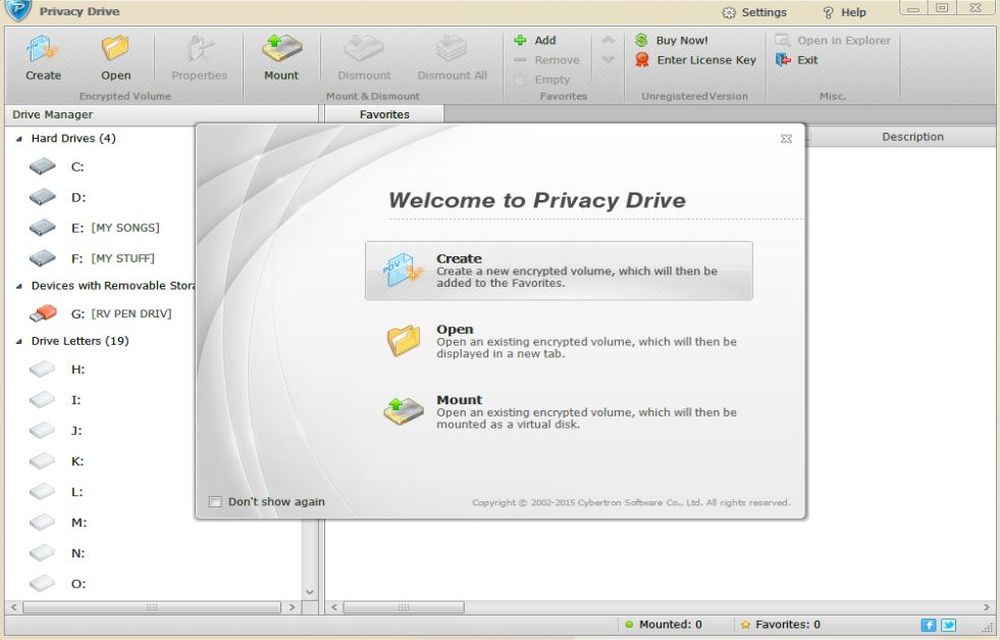Screen dimensions: 1000x640
Task: Select drive letter M:
Action: [58, 522]
